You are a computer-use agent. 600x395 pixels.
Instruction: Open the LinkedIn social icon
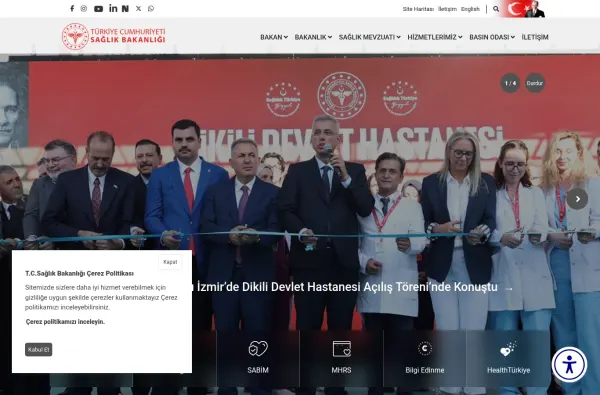click(113, 8)
